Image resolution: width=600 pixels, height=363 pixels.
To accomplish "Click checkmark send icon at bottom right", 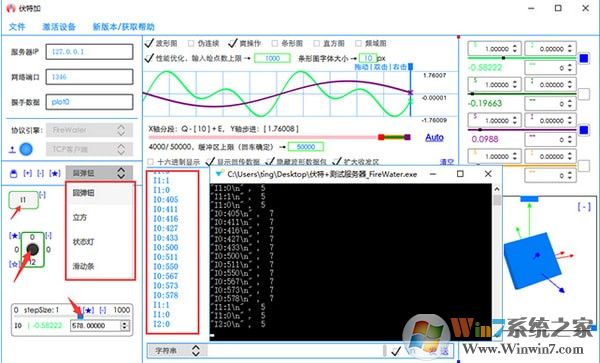I will [396, 350].
